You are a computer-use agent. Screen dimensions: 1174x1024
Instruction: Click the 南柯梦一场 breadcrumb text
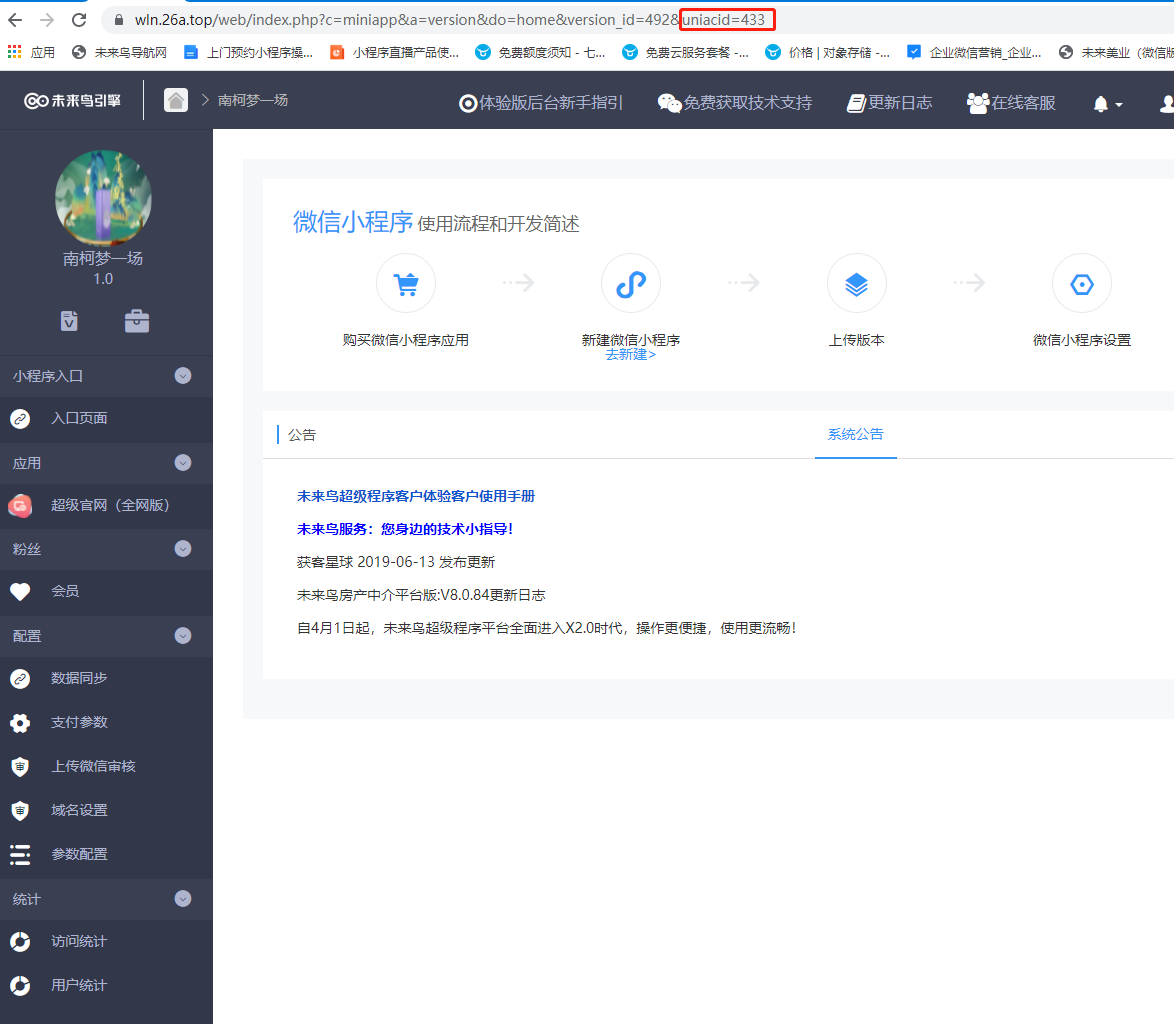point(252,100)
